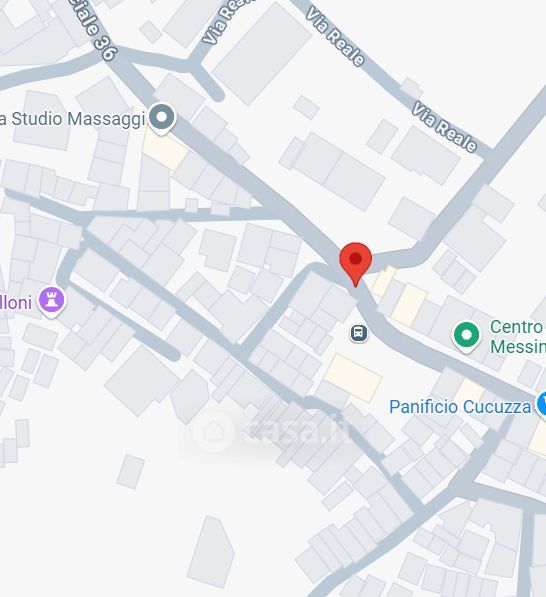Screen dimensions: 546x597
Task: Select the cut-off Via Reale label at top
Action: pos(227,21)
